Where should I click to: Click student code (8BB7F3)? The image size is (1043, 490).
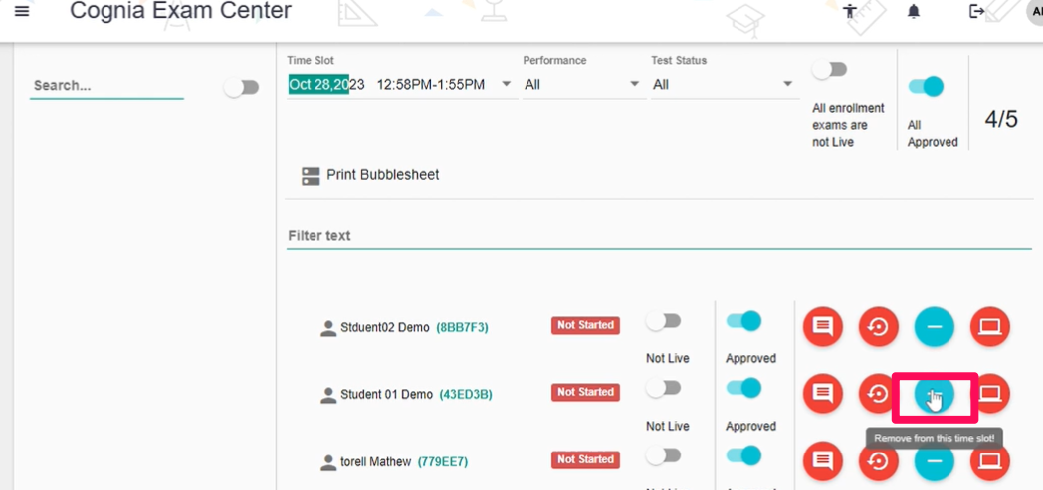click(462, 328)
